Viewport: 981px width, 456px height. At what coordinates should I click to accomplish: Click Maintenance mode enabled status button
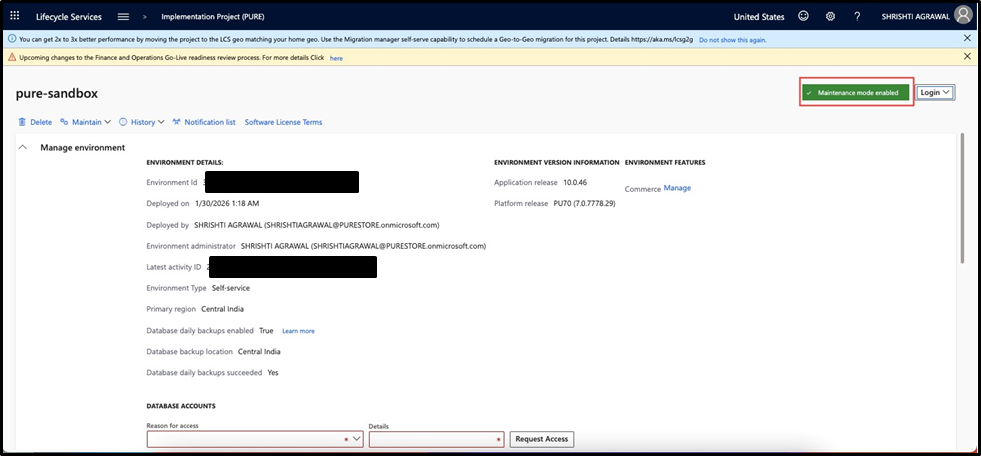click(856, 93)
